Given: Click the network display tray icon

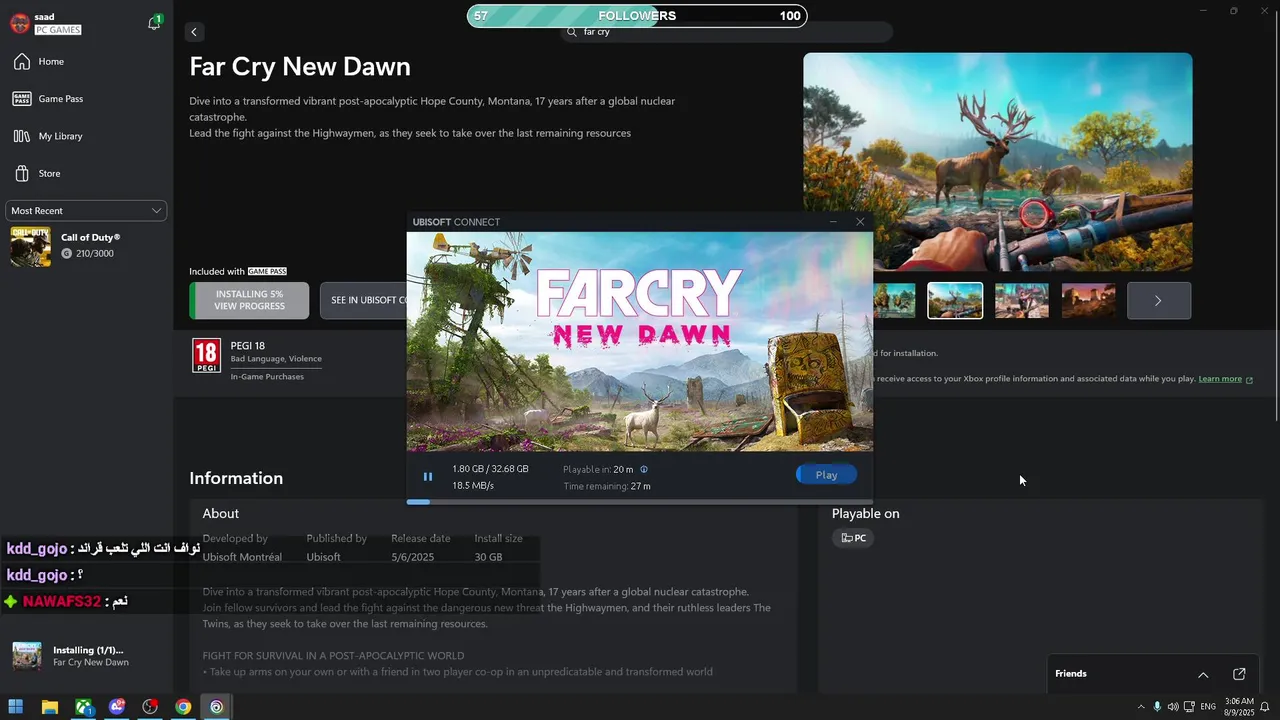Looking at the screenshot, I should click(1189, 707).
